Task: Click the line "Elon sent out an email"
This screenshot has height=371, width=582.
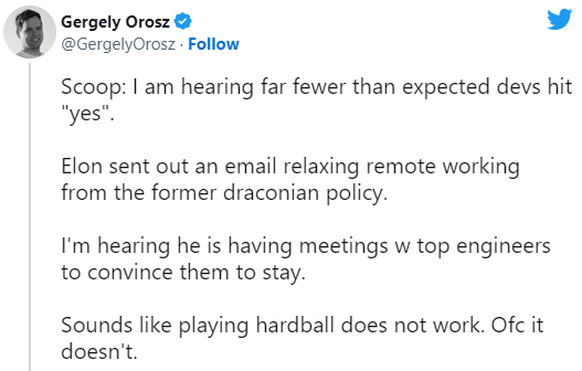Action: tap(290, 167)
